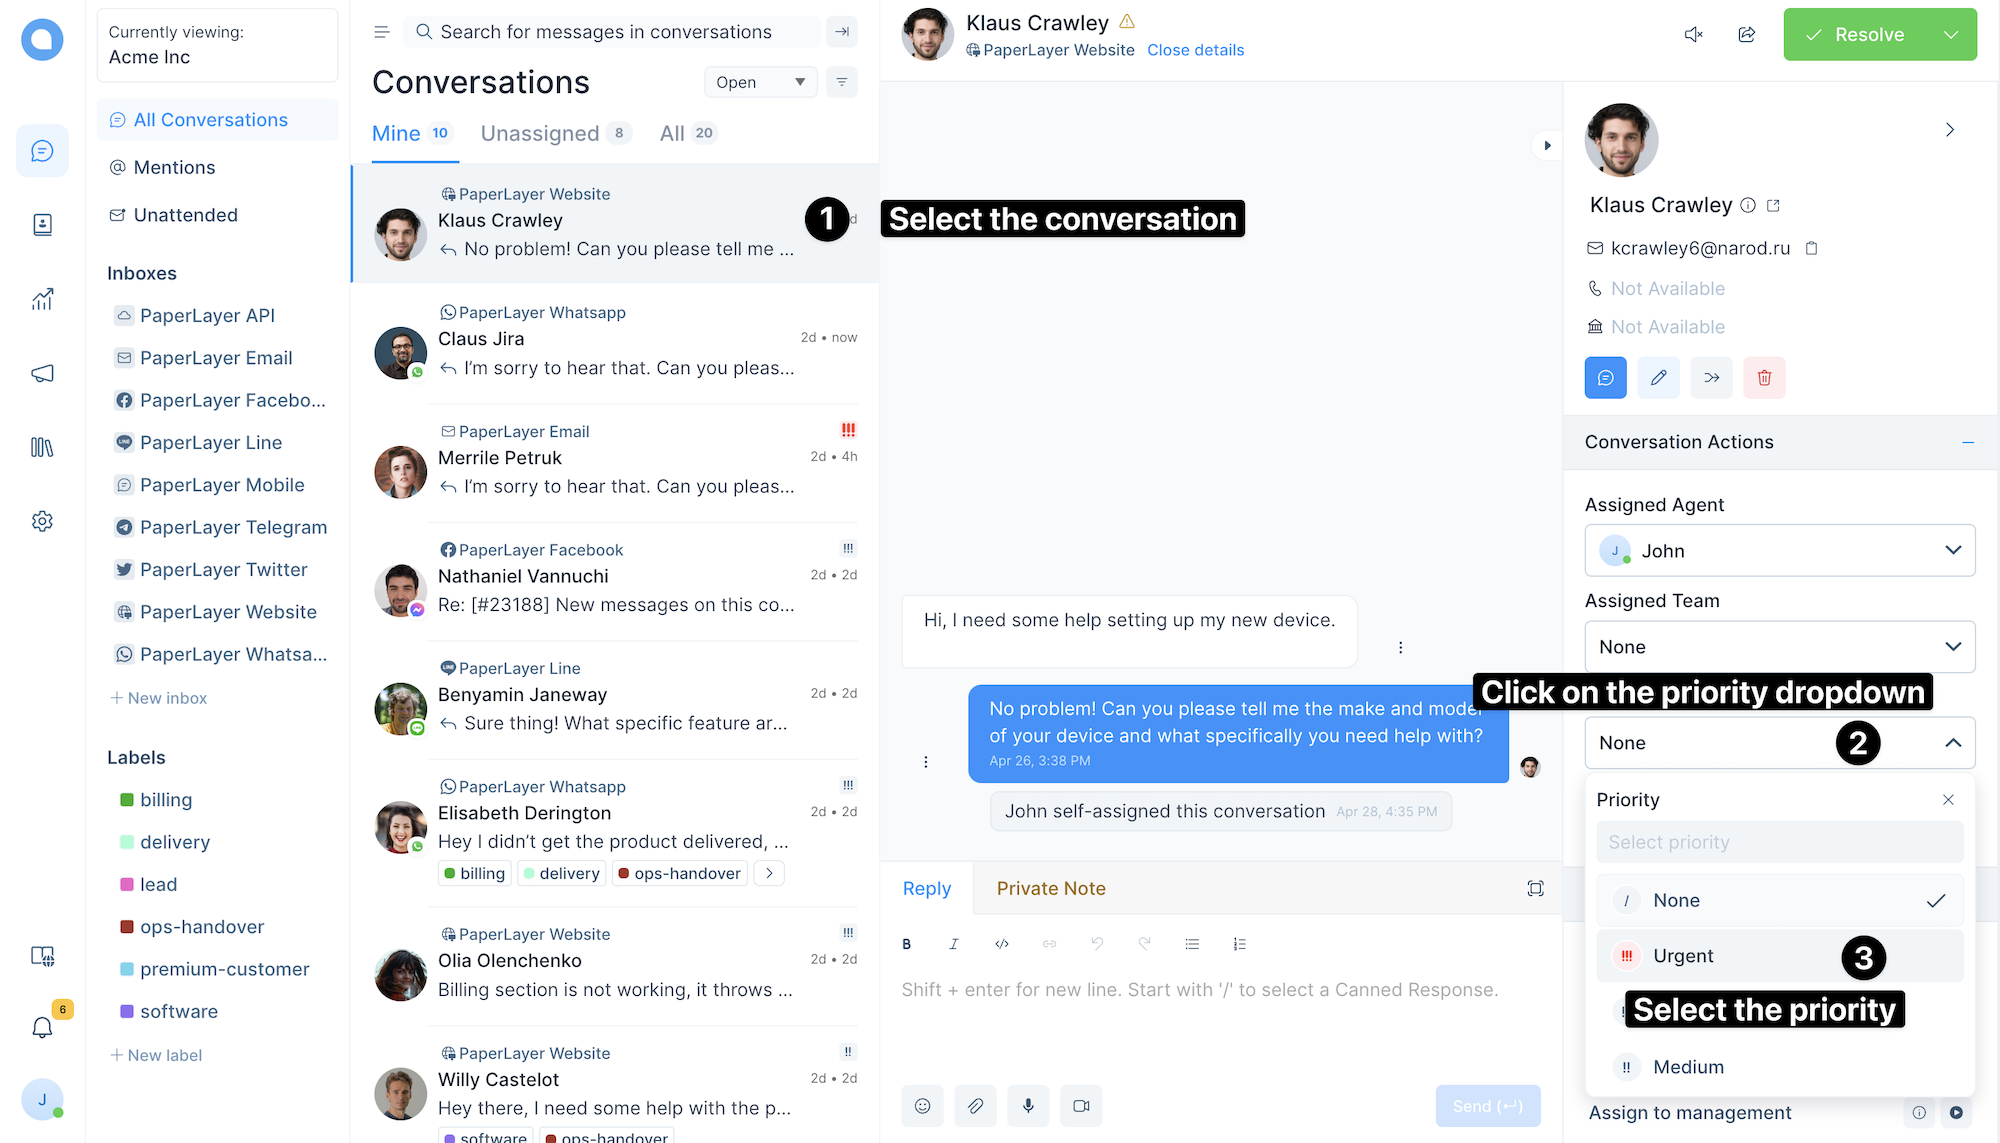
Task: Click the conversation filter icon
Action: (x=842, y=82)
